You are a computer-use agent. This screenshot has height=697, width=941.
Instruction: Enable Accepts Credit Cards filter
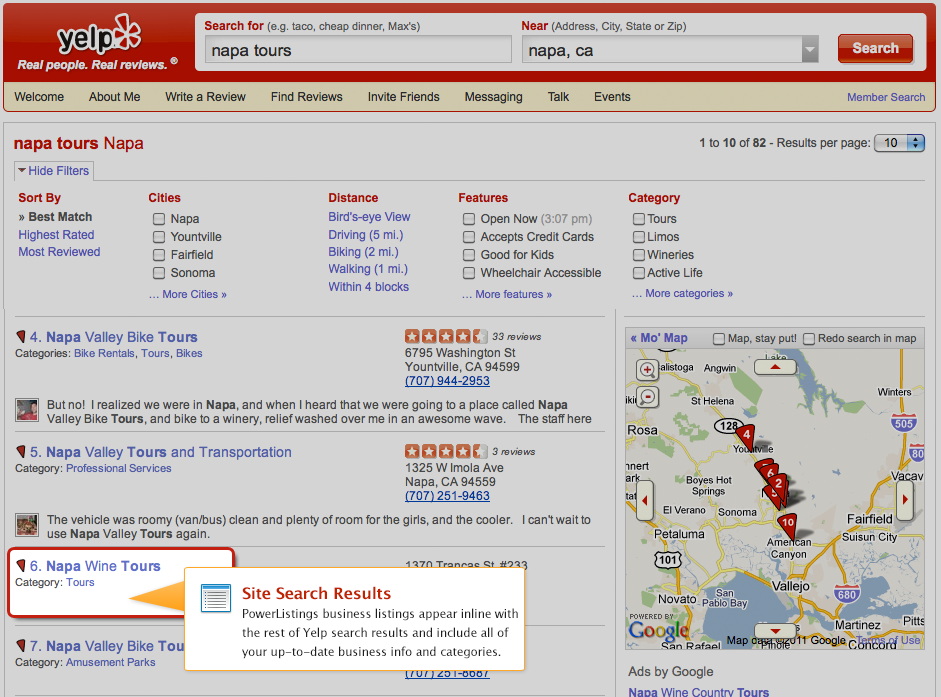[469, 237]
